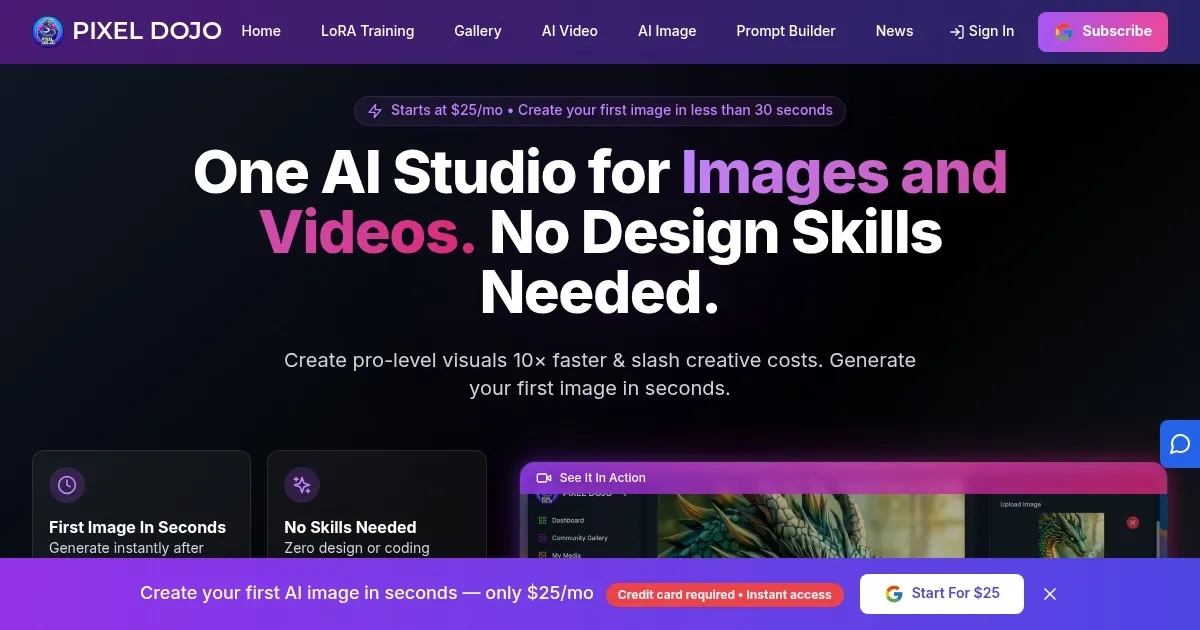Screen dimensions: 1200x630
Task: Click the clock icon above First Image In Seconds
Action: [x=67, y=485]
